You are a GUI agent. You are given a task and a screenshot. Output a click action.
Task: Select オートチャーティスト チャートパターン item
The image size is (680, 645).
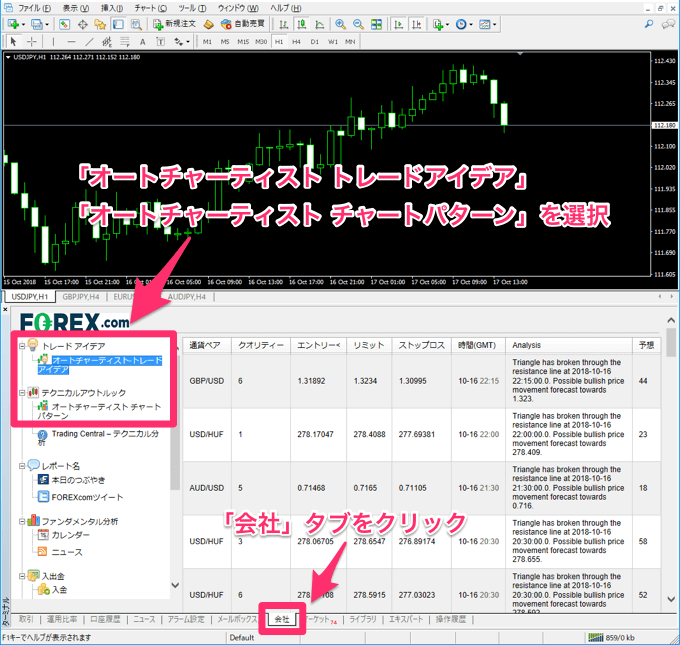99,411
